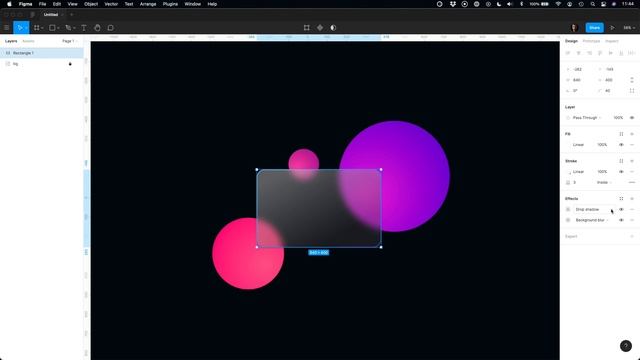The image size is (640, 360).
Task: Select the Comment tool
Action: click(x=110, y=28)
